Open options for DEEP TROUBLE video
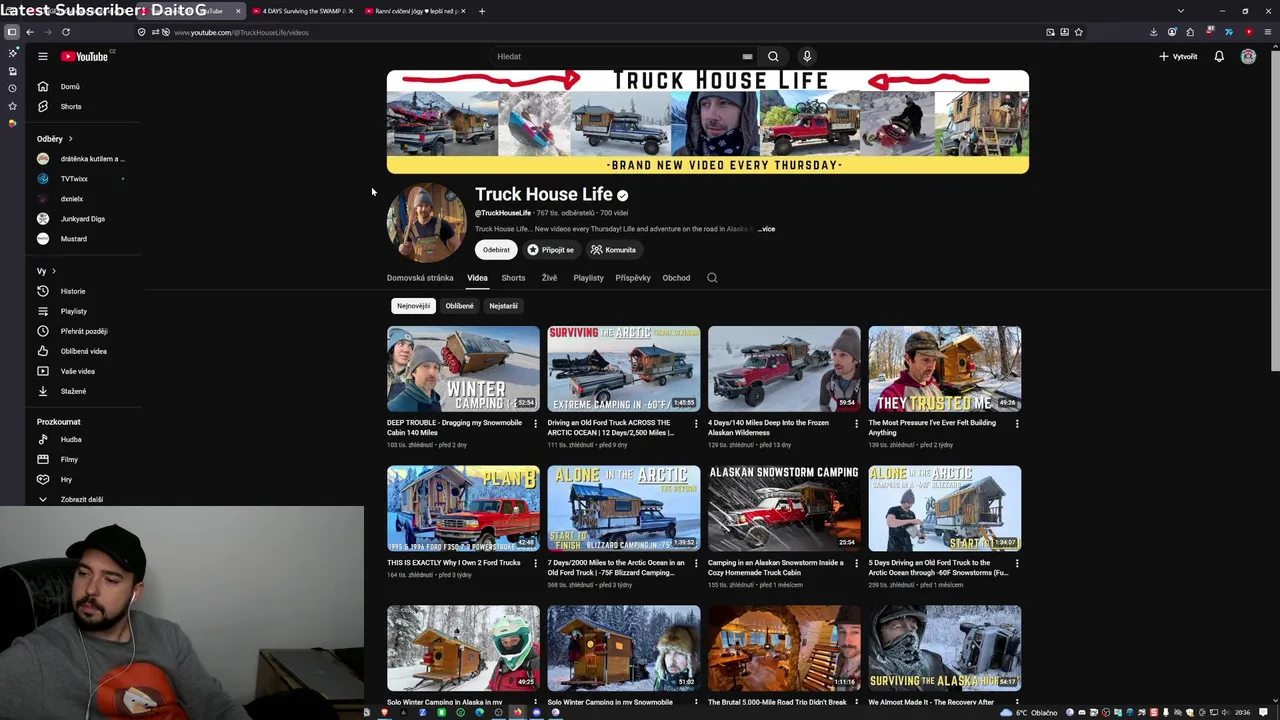This screenshot has width=1280, height=720. 535,424
